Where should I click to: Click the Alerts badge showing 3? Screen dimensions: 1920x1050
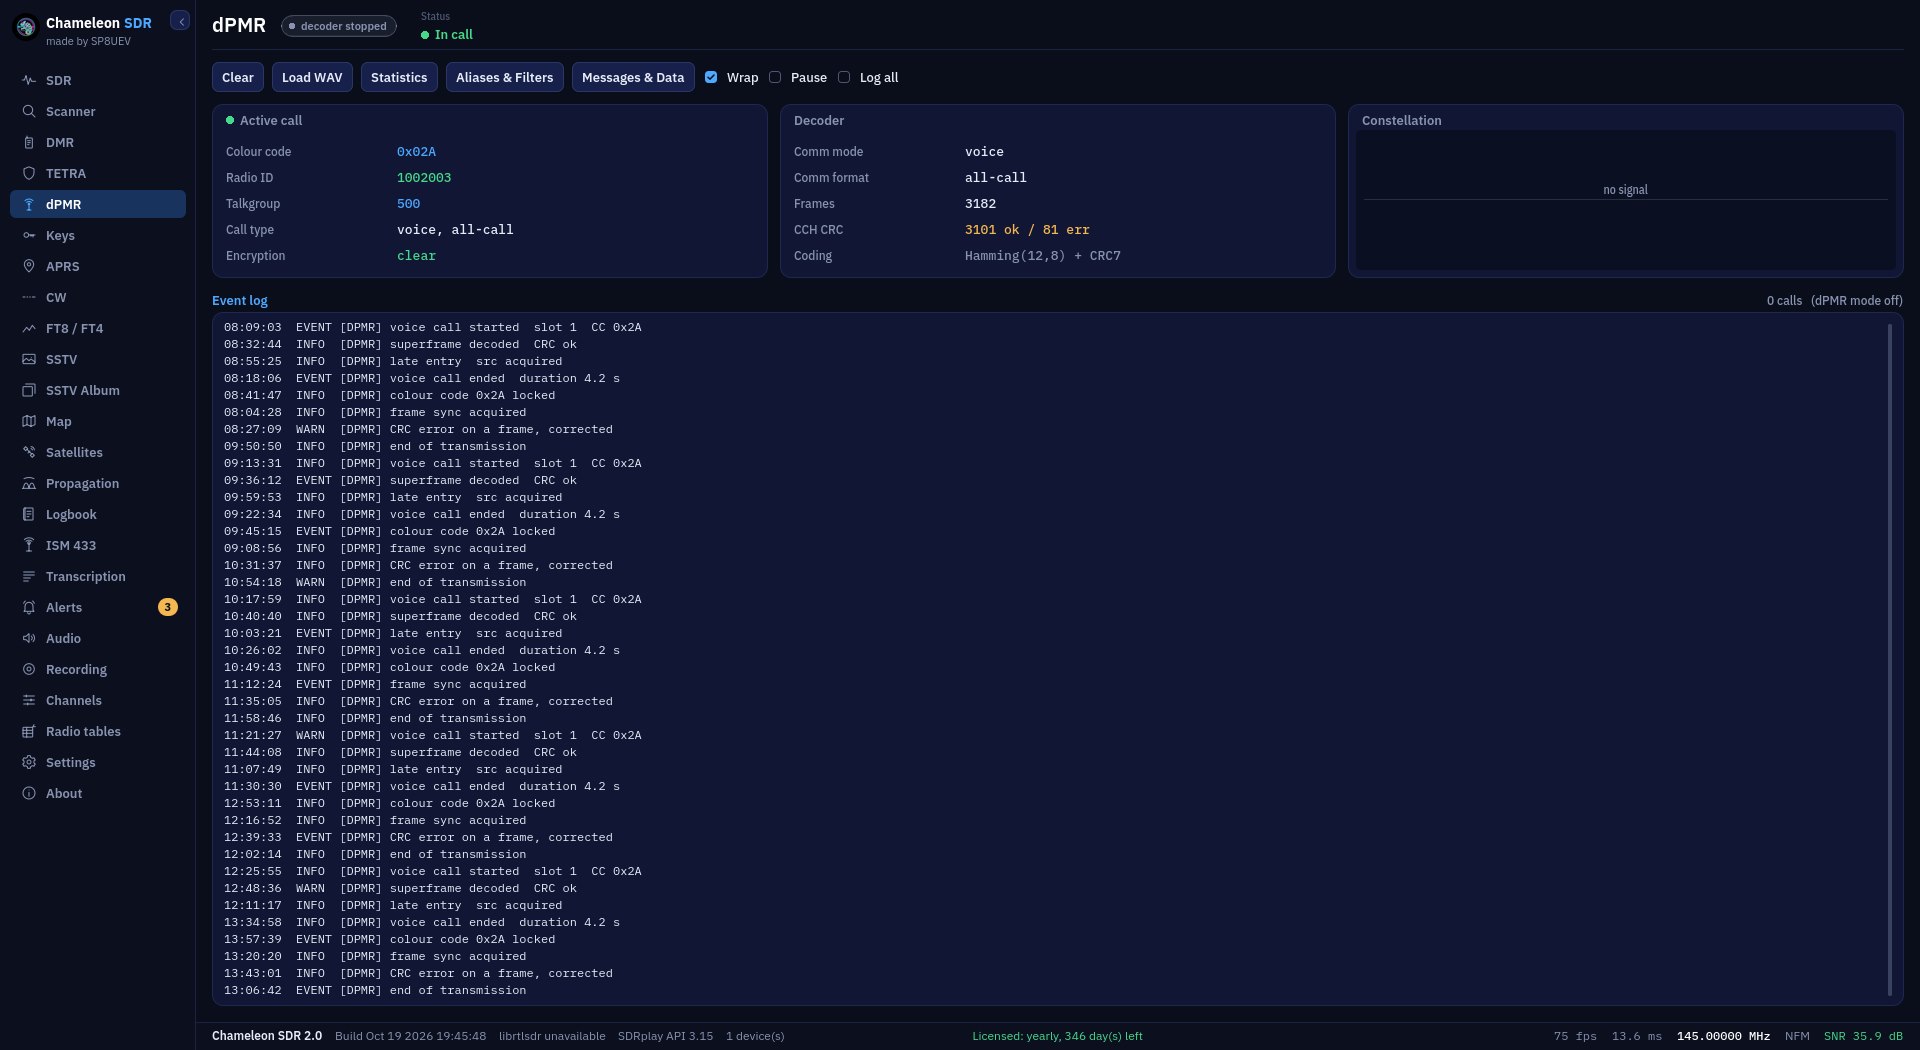(168, 607)
